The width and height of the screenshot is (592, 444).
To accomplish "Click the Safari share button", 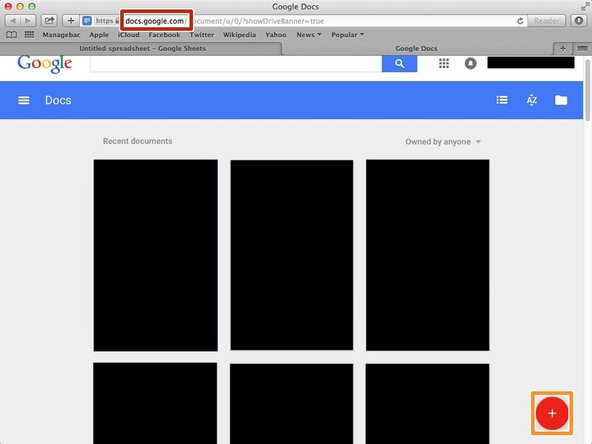I will [49, 21].
